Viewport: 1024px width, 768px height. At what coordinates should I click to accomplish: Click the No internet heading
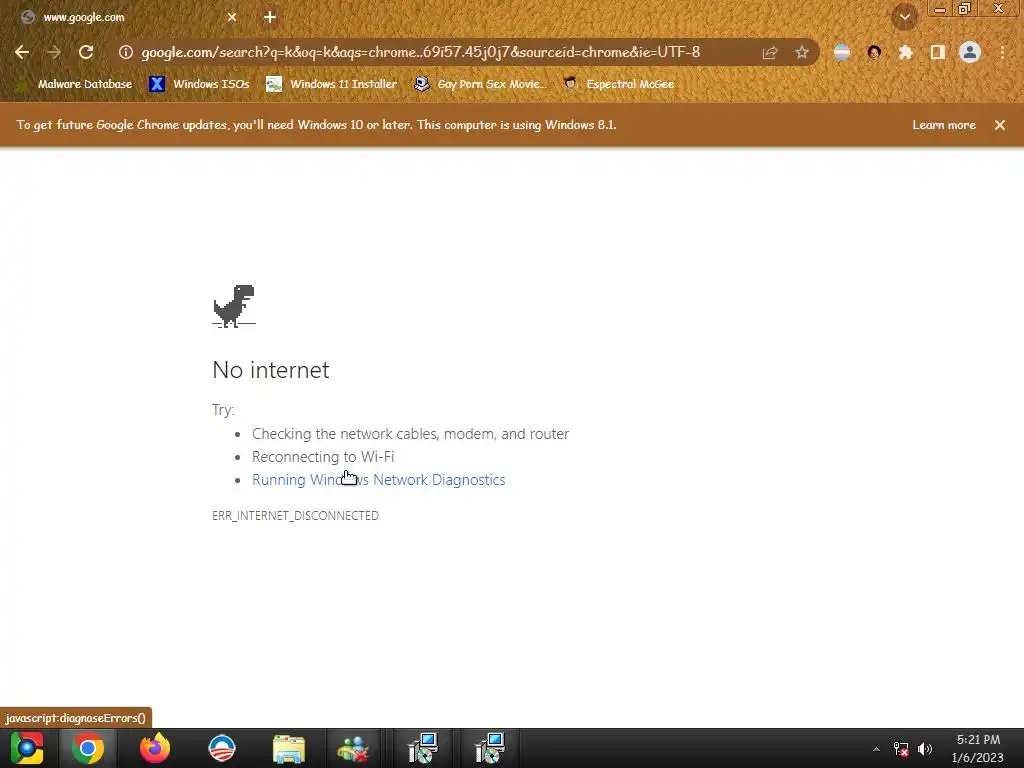point(271,370)
